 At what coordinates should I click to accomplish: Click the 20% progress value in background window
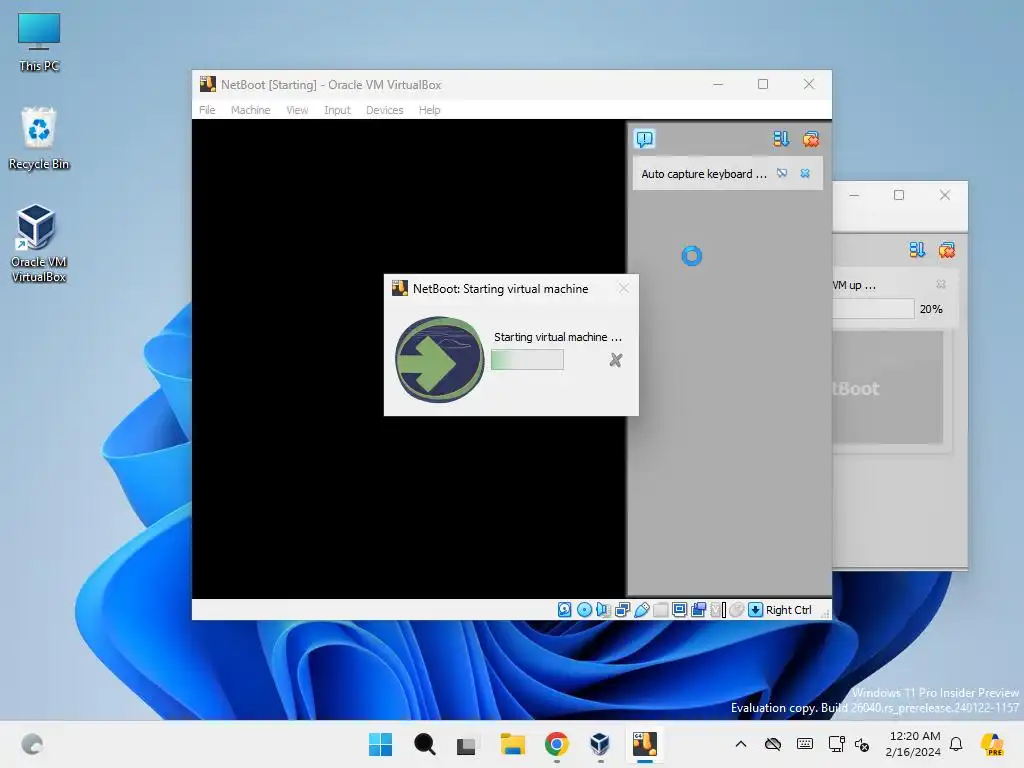point(931,309)
